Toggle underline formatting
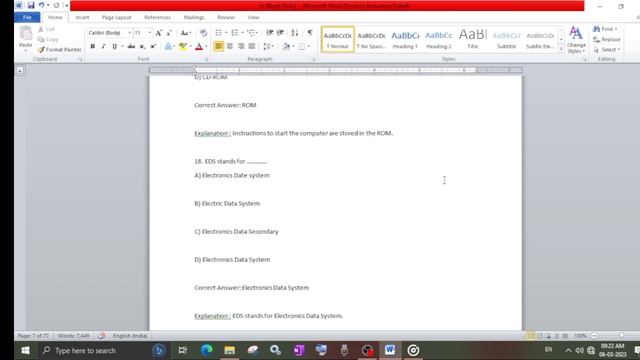Viewport: 640px width, 360px height. (x=114, y=47)
